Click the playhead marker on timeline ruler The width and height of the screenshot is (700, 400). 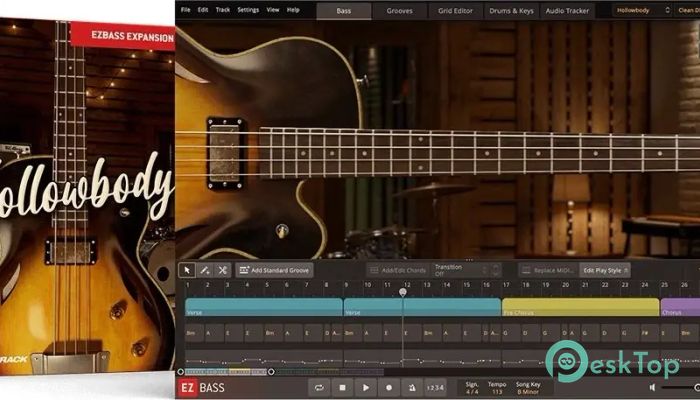pos(403,291)
